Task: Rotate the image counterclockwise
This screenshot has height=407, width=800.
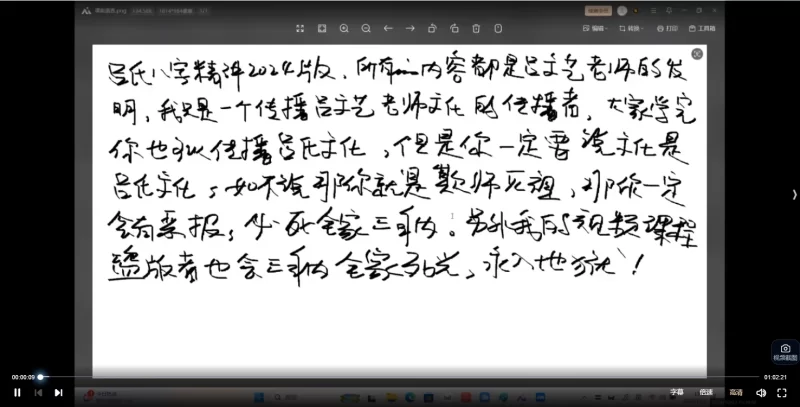Action: (432, 28)
